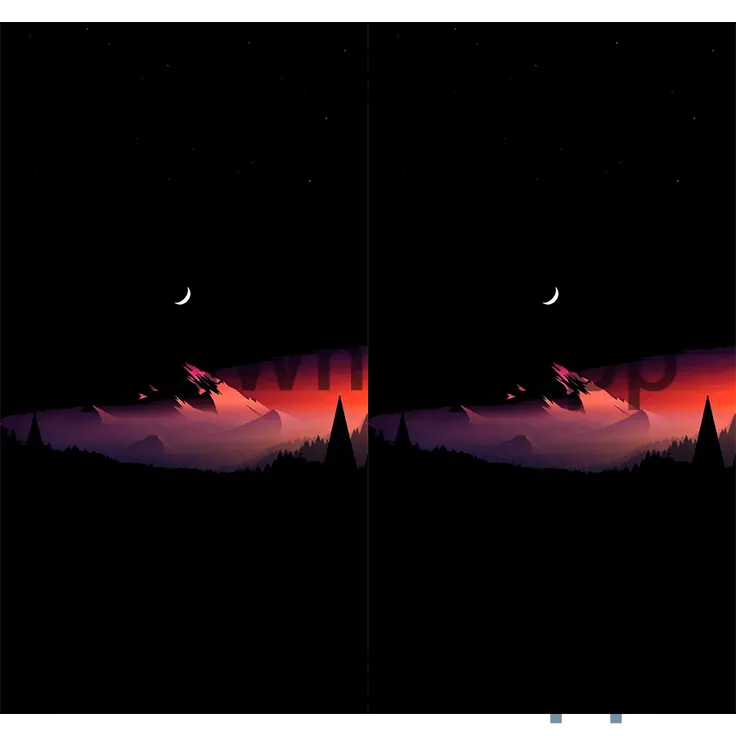Image resolution: width=736 pixels, height=736 pixels.
Task: Click the small pine tree in right panel
Action: click(402, 432)
